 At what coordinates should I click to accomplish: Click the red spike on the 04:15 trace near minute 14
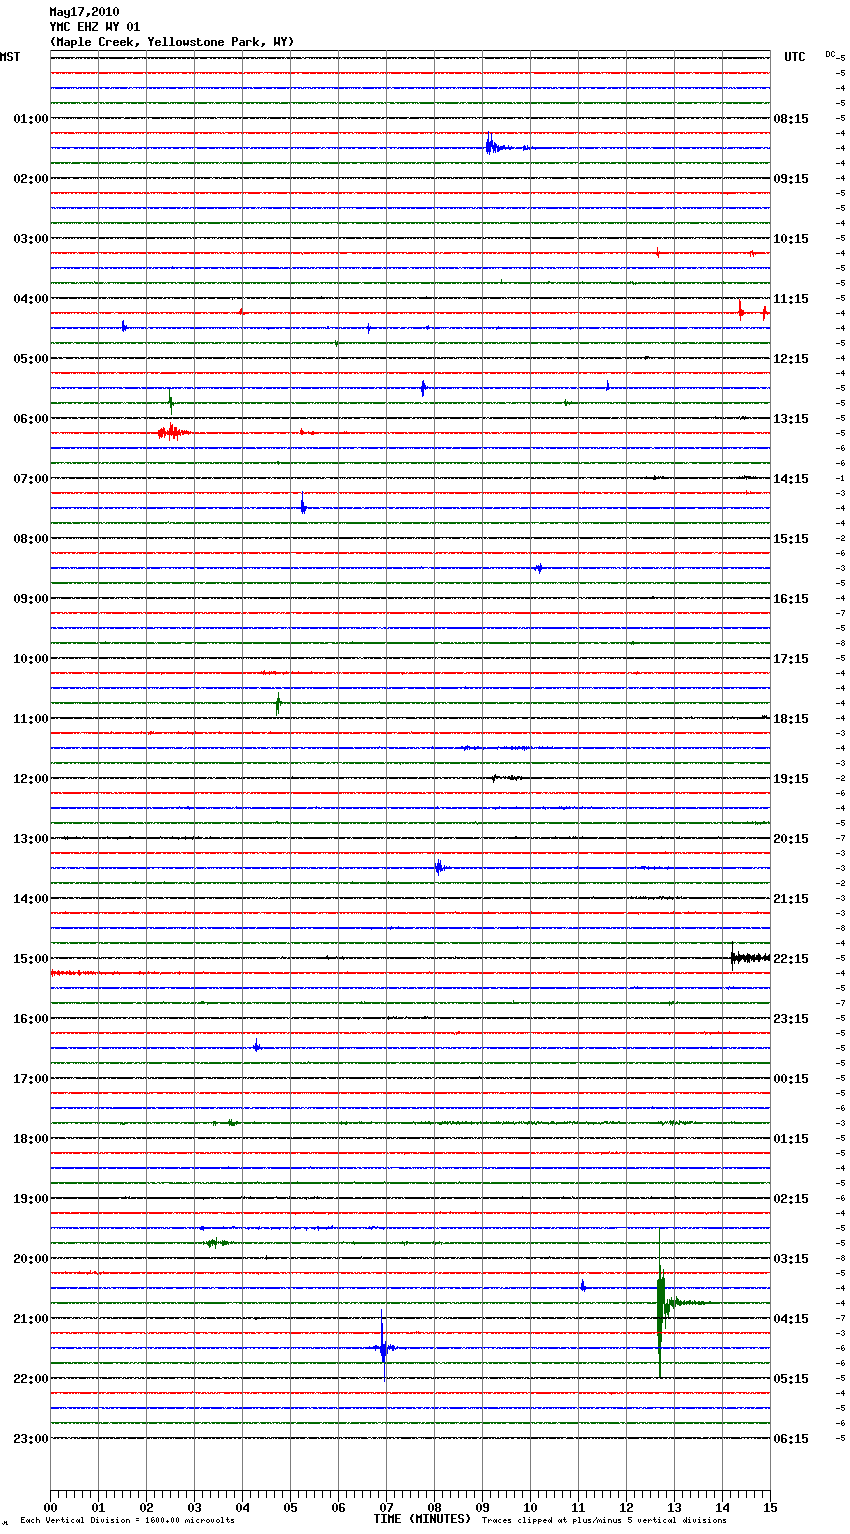point(741,311)
